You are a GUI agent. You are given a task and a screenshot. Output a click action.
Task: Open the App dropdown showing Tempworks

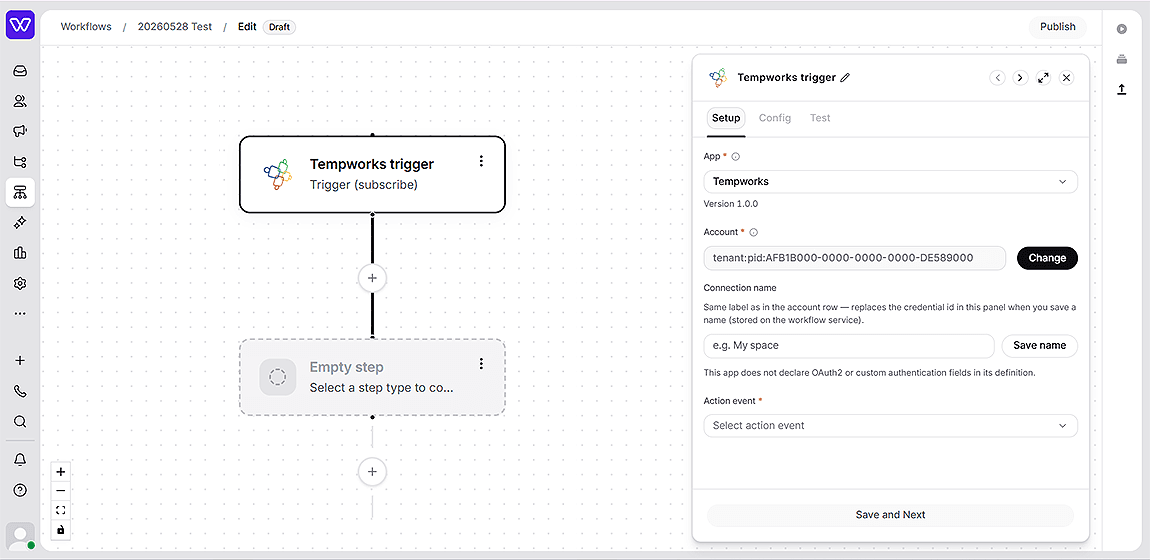pos(890,182)
